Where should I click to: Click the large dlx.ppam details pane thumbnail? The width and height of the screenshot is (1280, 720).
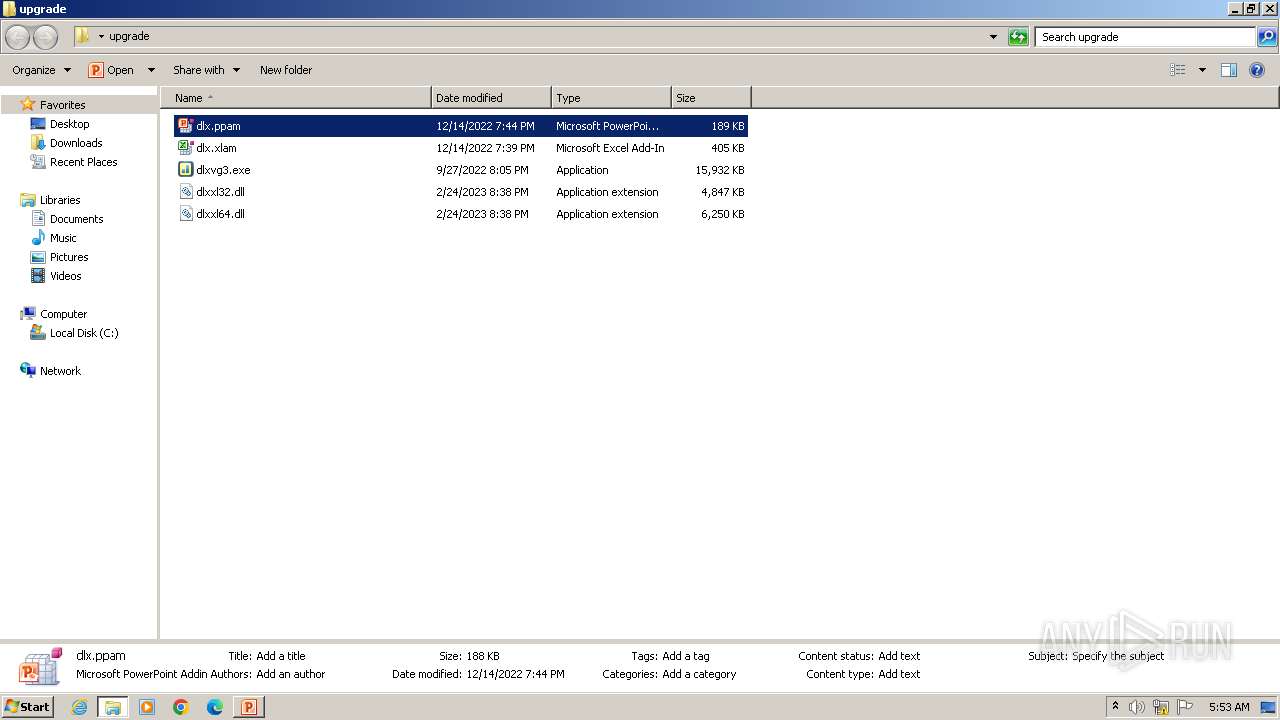[40, 665]
